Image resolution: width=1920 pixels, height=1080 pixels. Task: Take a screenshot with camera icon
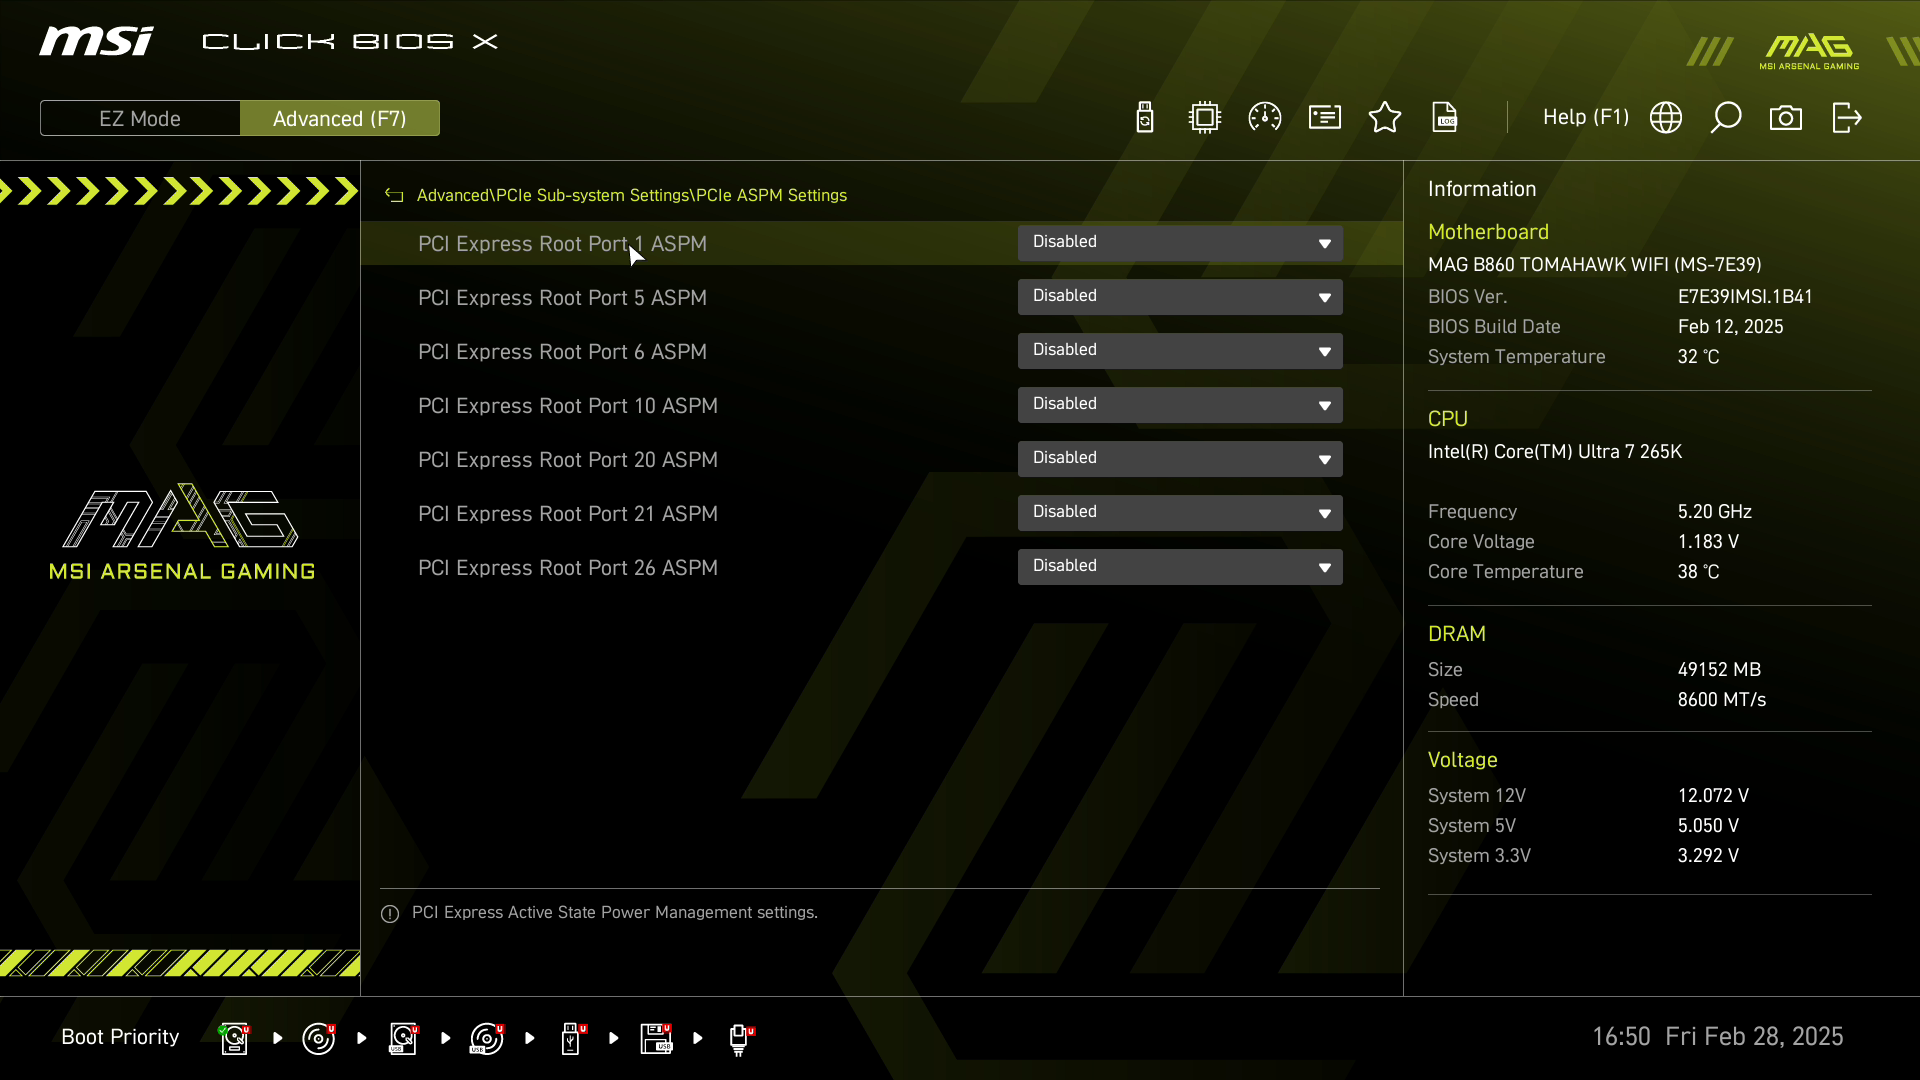[x=1786, y=118]
